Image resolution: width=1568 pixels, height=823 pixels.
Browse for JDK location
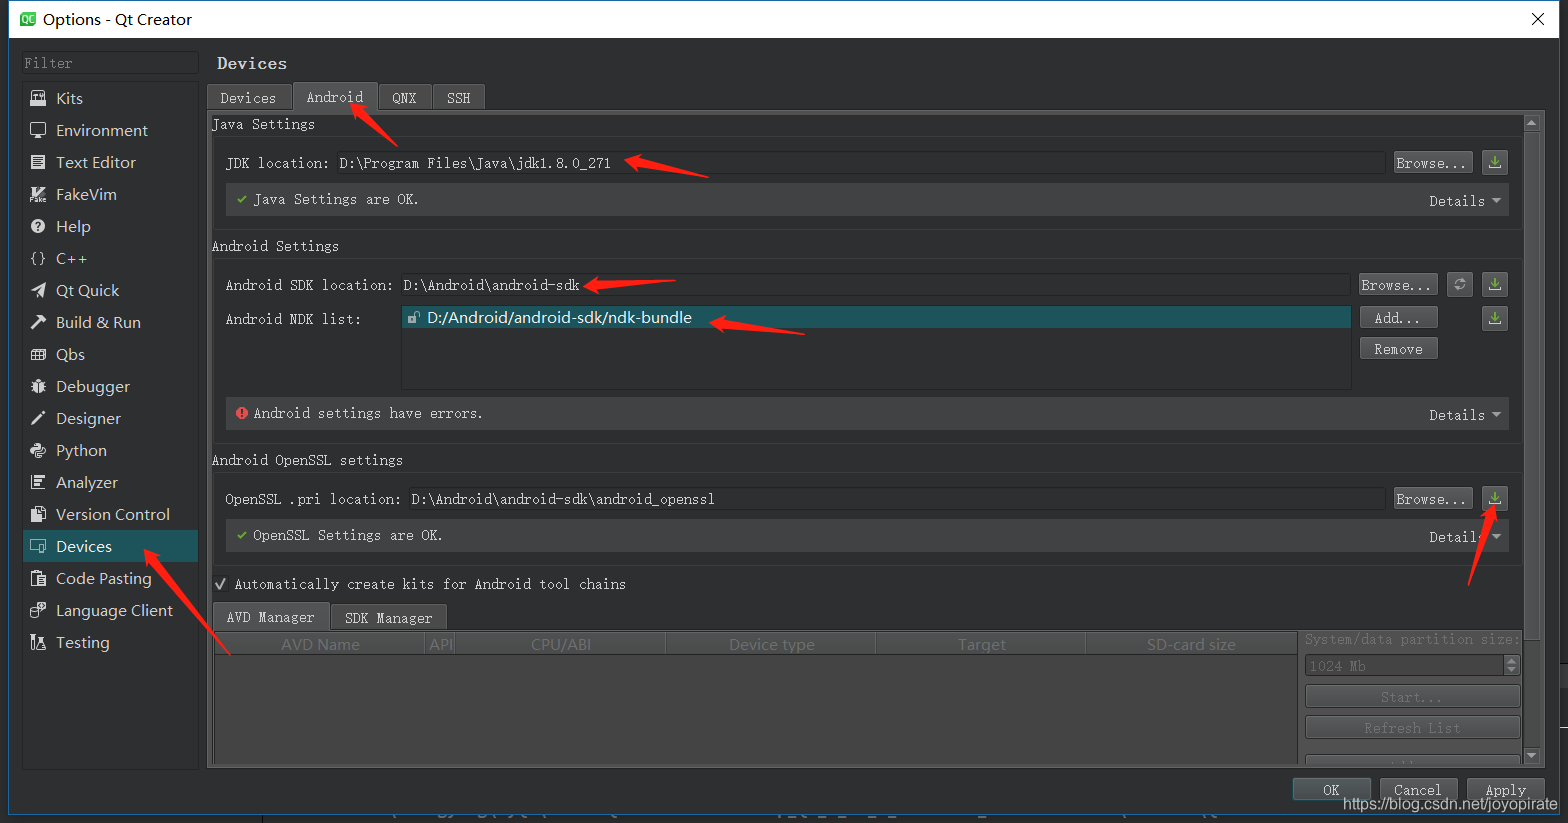1432,162
